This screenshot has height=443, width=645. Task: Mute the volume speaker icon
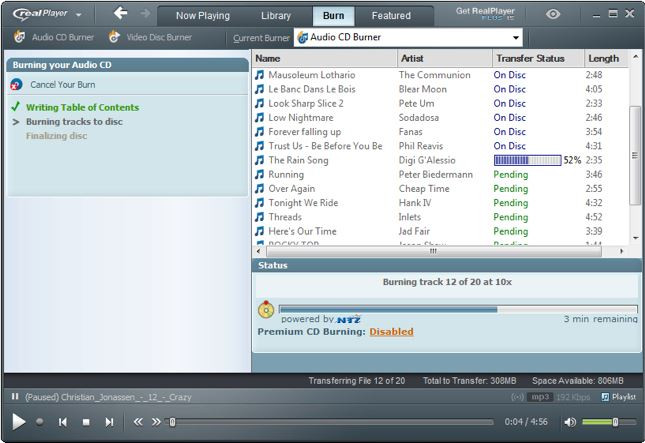[570, 422]
